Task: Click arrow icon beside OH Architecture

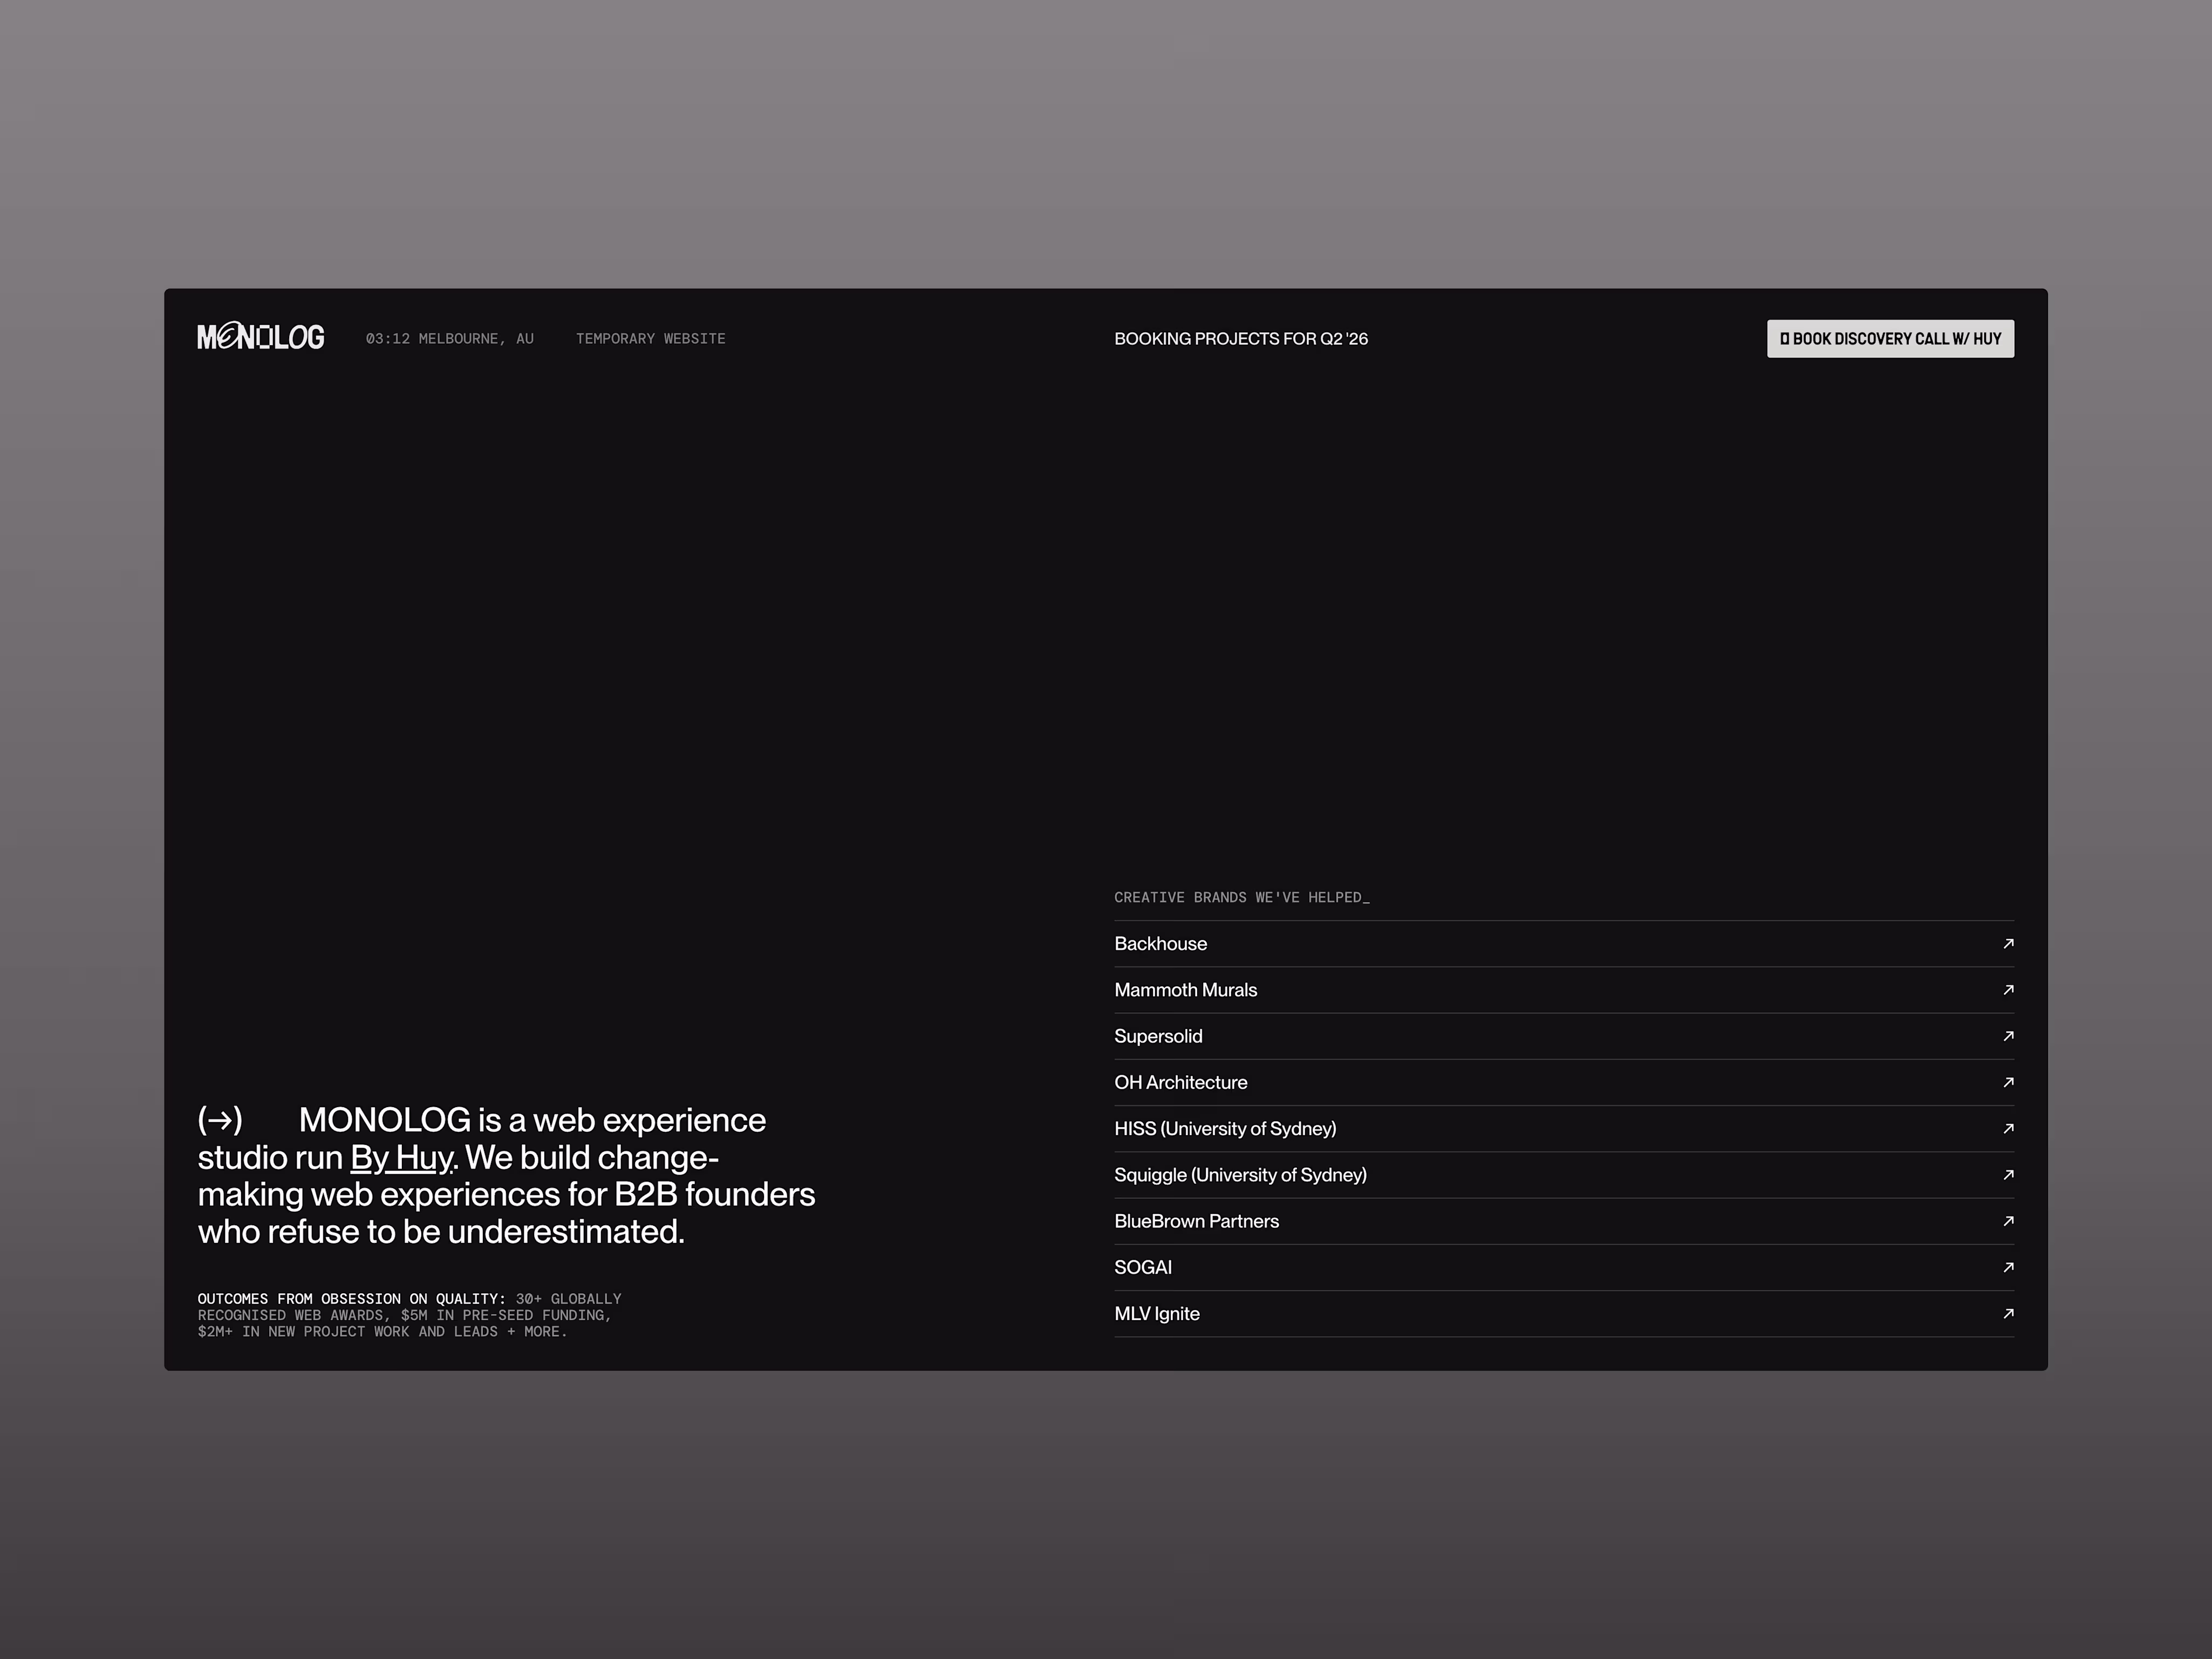Action: click(2008, 1082)
